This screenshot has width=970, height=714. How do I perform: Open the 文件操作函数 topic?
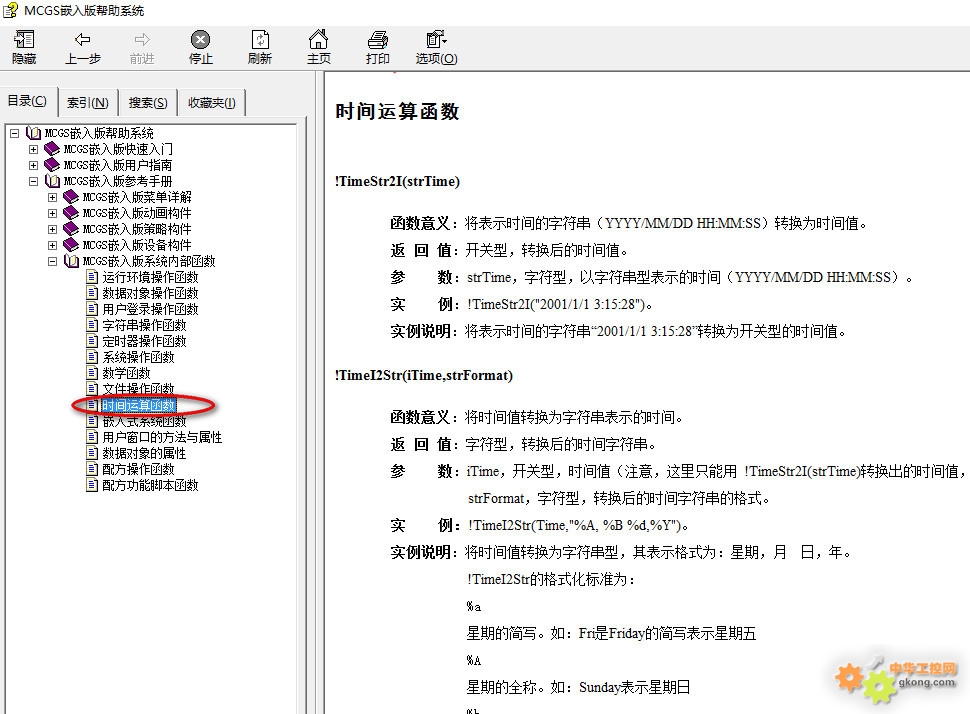(139, 389)
